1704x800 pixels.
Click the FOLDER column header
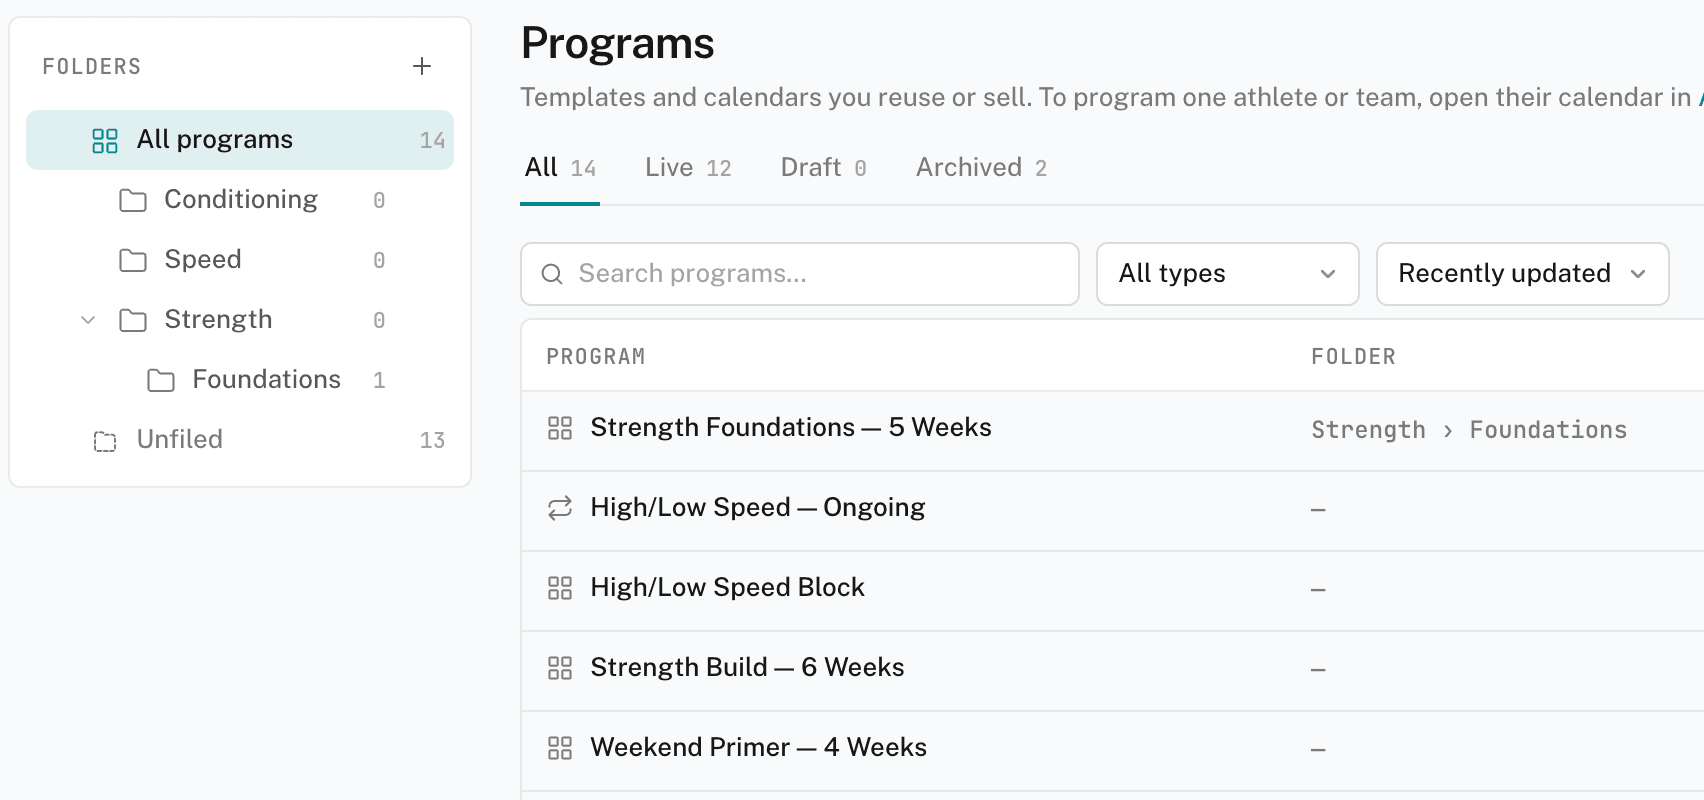click(1354, 357)
